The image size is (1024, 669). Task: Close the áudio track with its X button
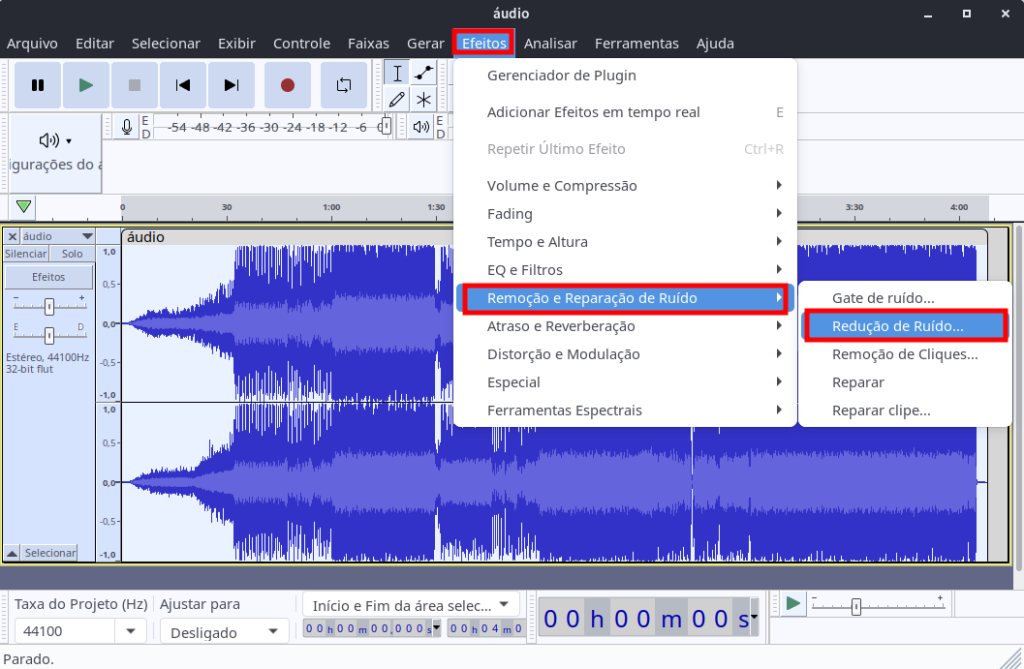(12, 236)
